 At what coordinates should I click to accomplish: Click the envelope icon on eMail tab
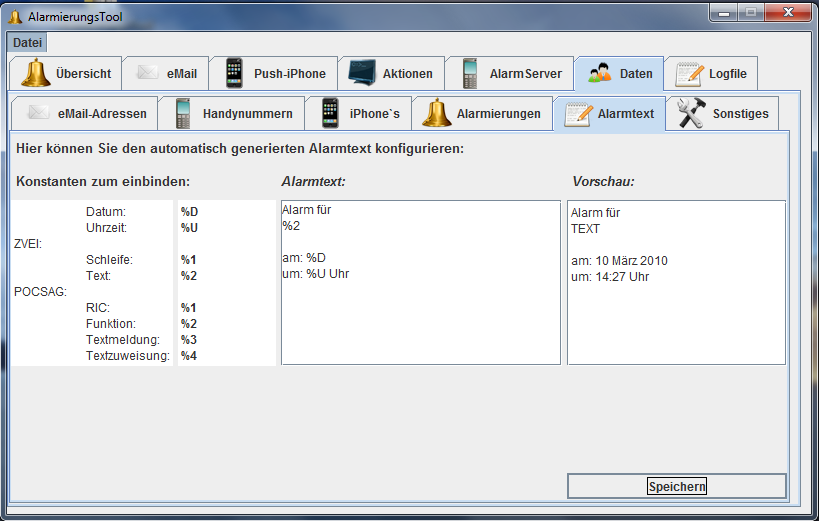pyautogui.click(x=148, y=73)
